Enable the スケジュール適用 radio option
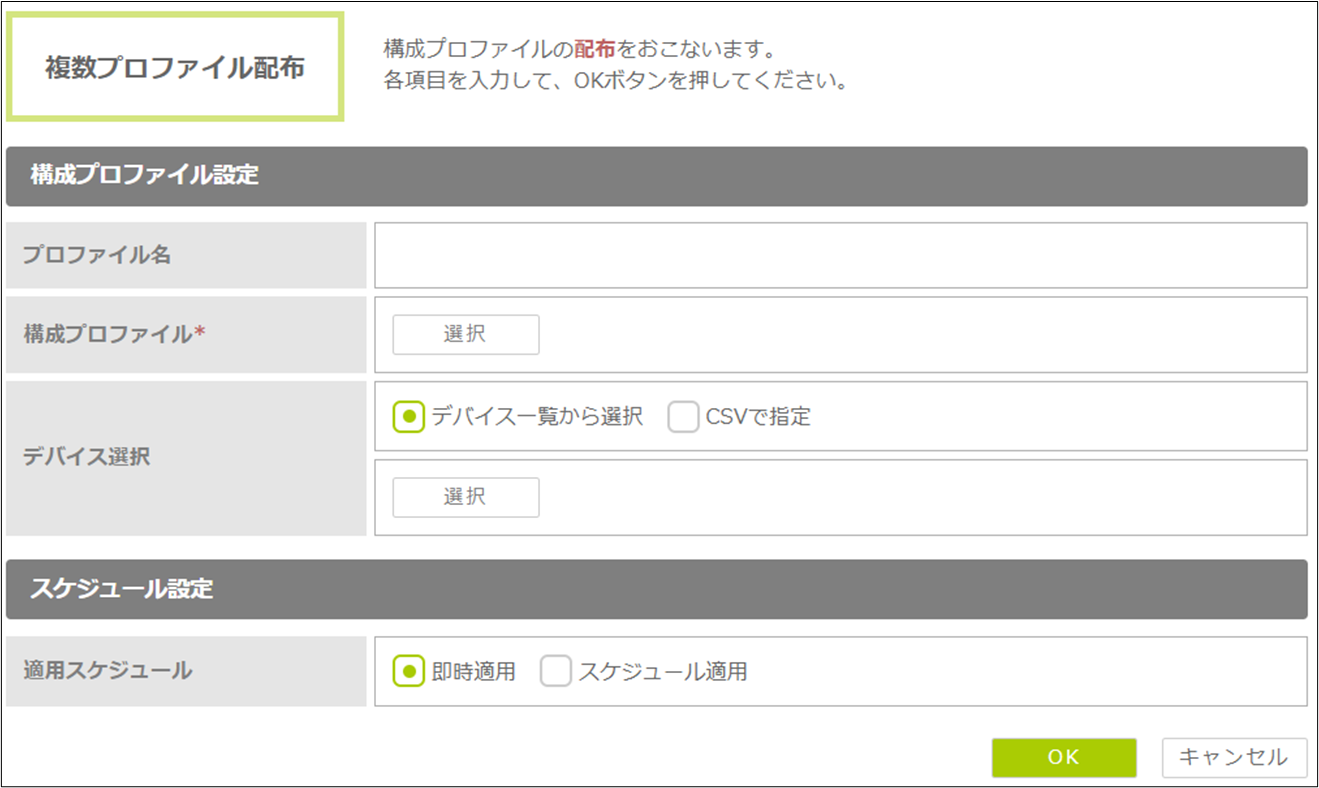Screen dimensions: 1319x788 (x=555, y=672)
